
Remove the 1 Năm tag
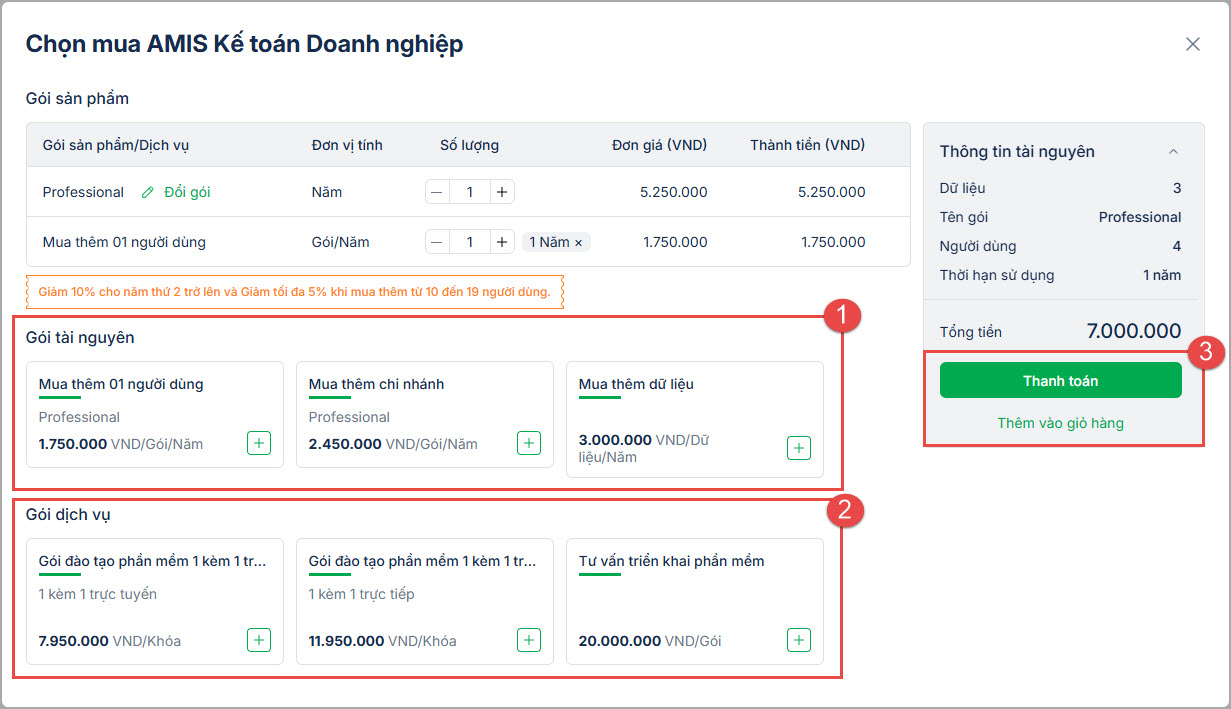point(578,243)
